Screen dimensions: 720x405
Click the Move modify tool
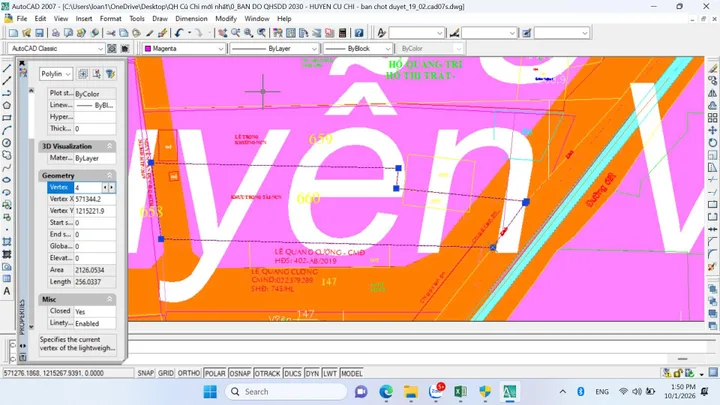[x=712, y=130]
